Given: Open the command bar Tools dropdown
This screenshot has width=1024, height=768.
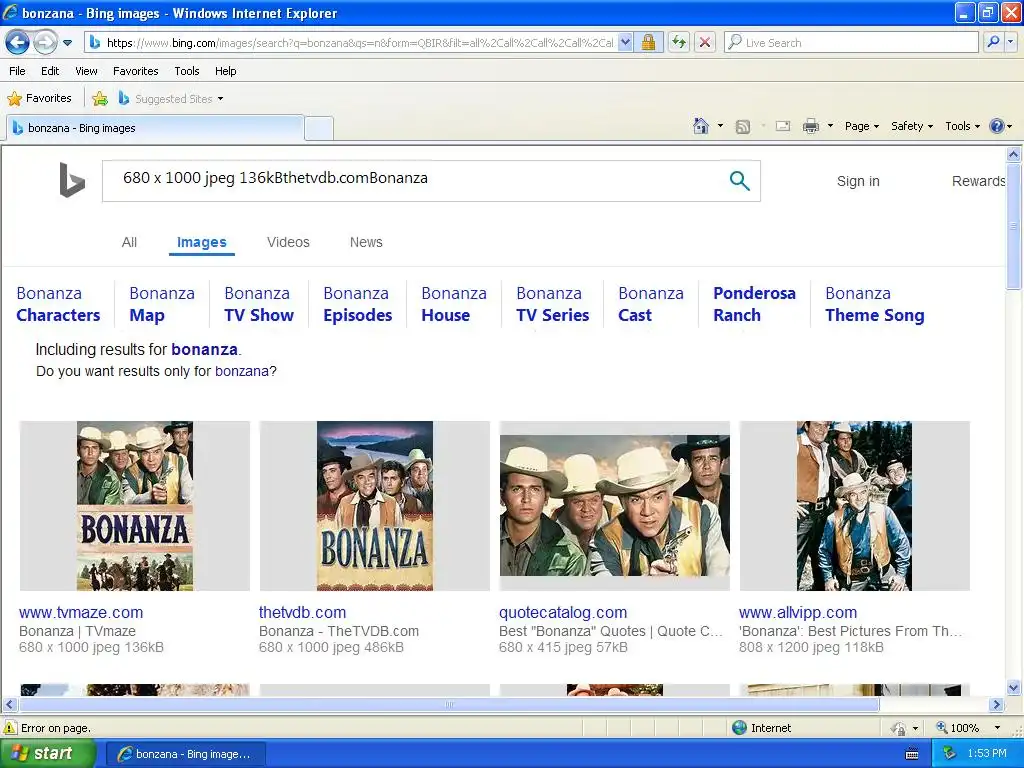Looking at the screenshot, I should [962, 126].
